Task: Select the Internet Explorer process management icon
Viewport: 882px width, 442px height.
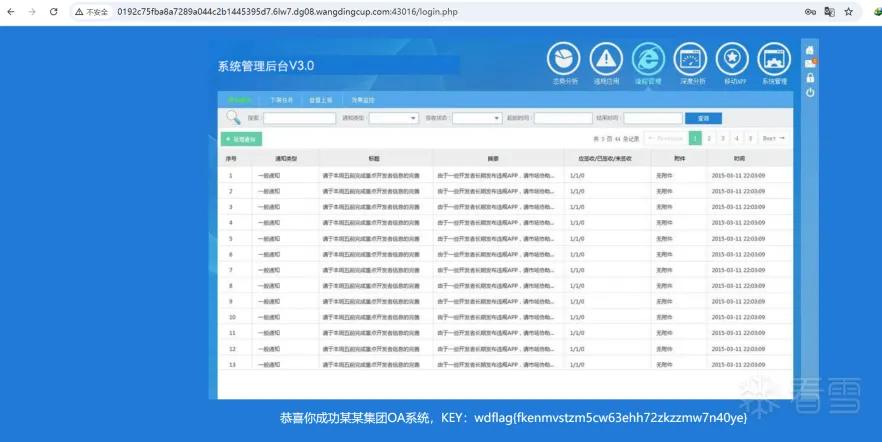Action: [x=648, y=59]
